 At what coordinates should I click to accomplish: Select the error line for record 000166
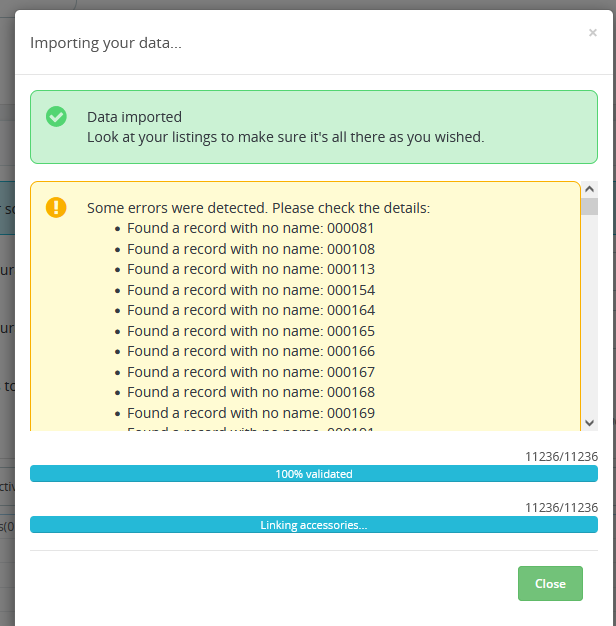[250, 351]
